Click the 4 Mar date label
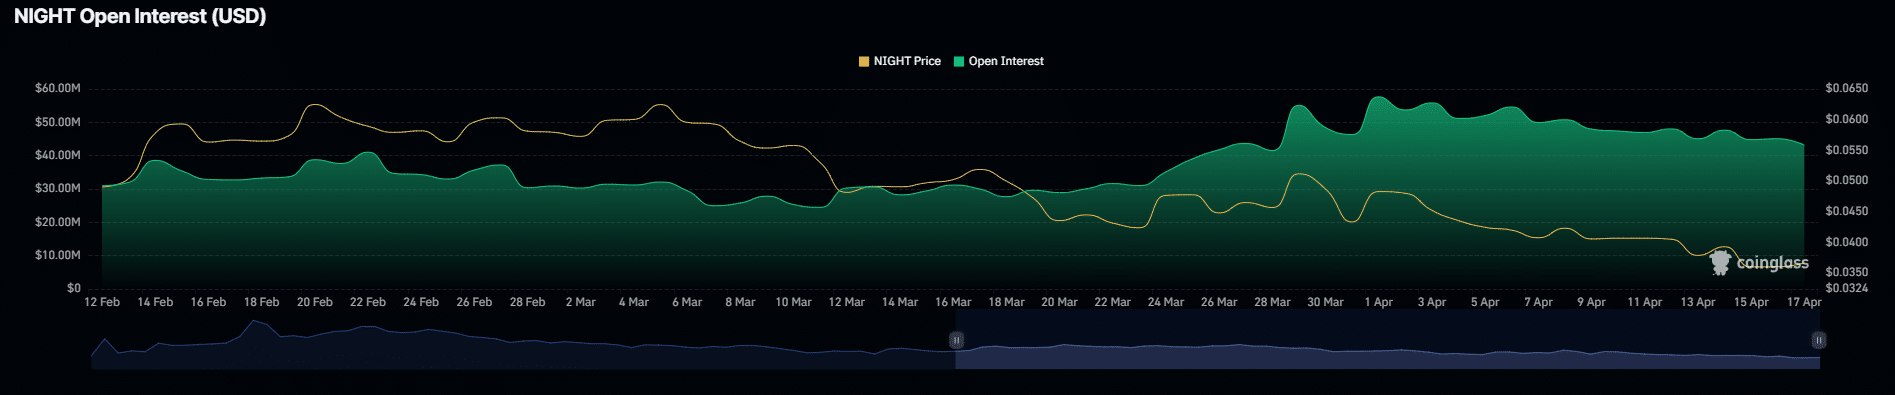The image size is (1895, 395). (x=634, y=302)
